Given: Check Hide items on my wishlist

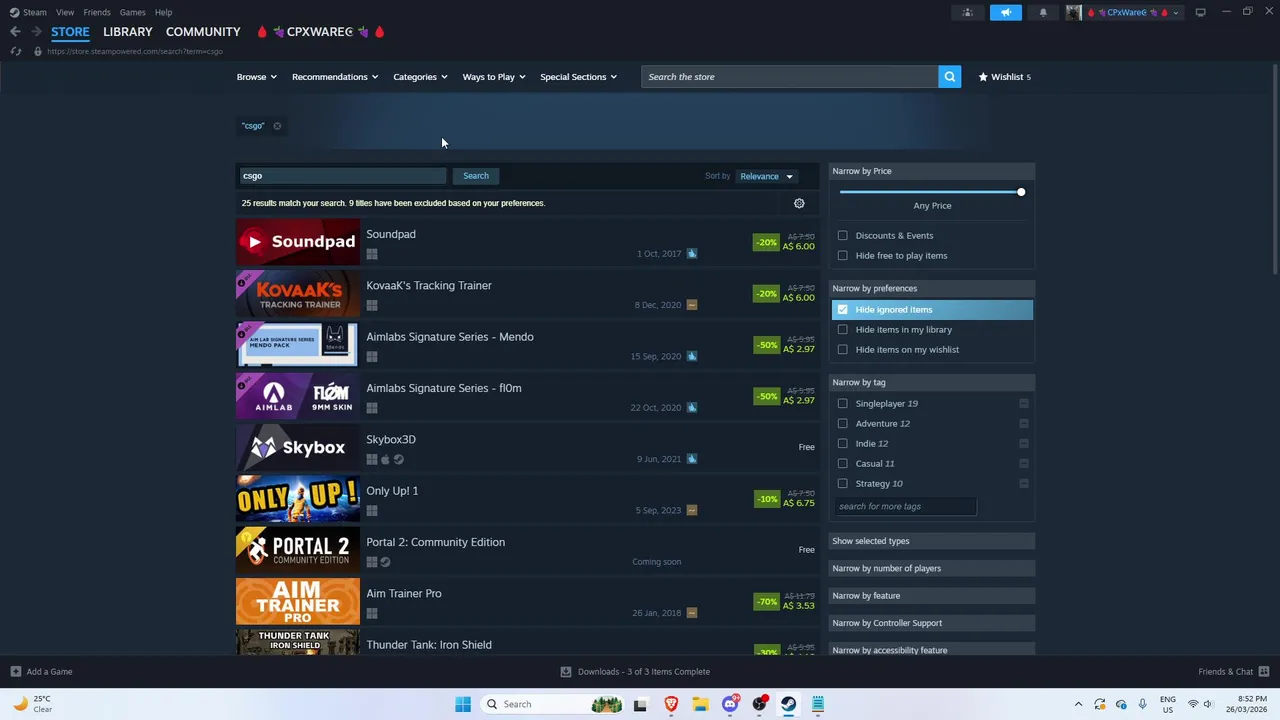Looking at the screenshot, I should point(843,350).
